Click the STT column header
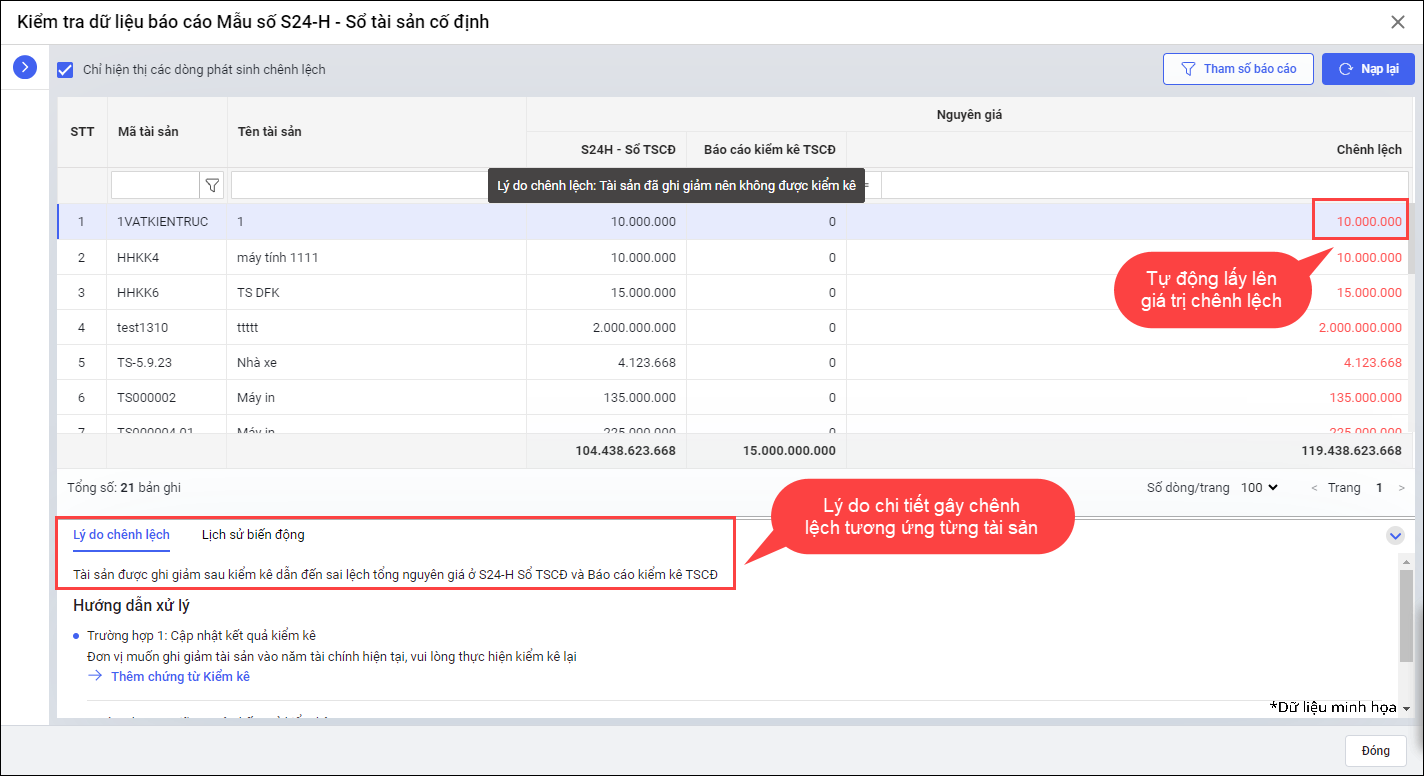Viewport: 1424px width, 776px height. (x=82, y=132)
